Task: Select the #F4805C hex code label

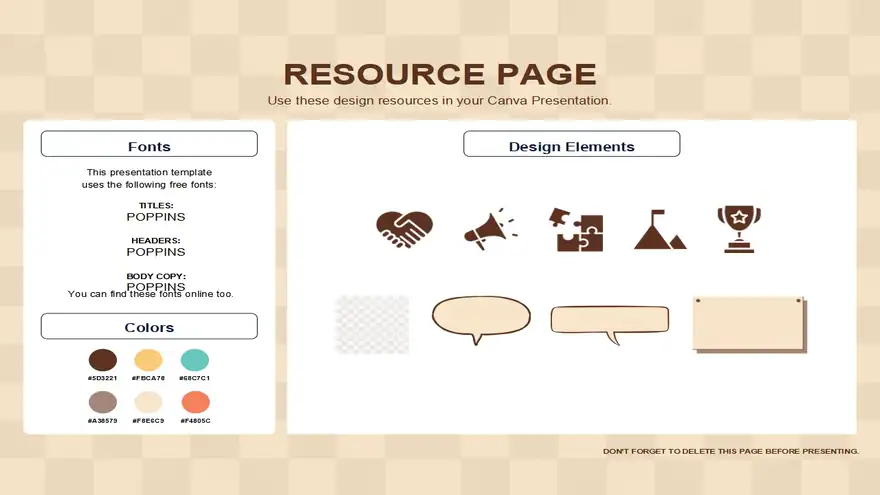Action: tap(195, 420)
